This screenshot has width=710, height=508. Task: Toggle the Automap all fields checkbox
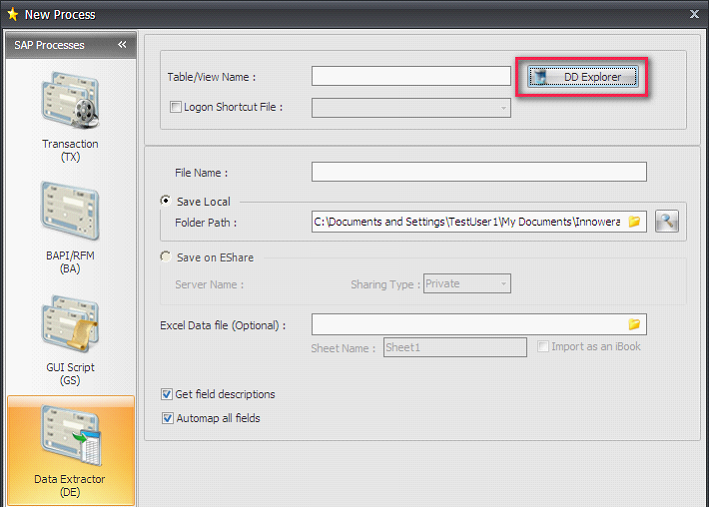[x=166, y=418]
